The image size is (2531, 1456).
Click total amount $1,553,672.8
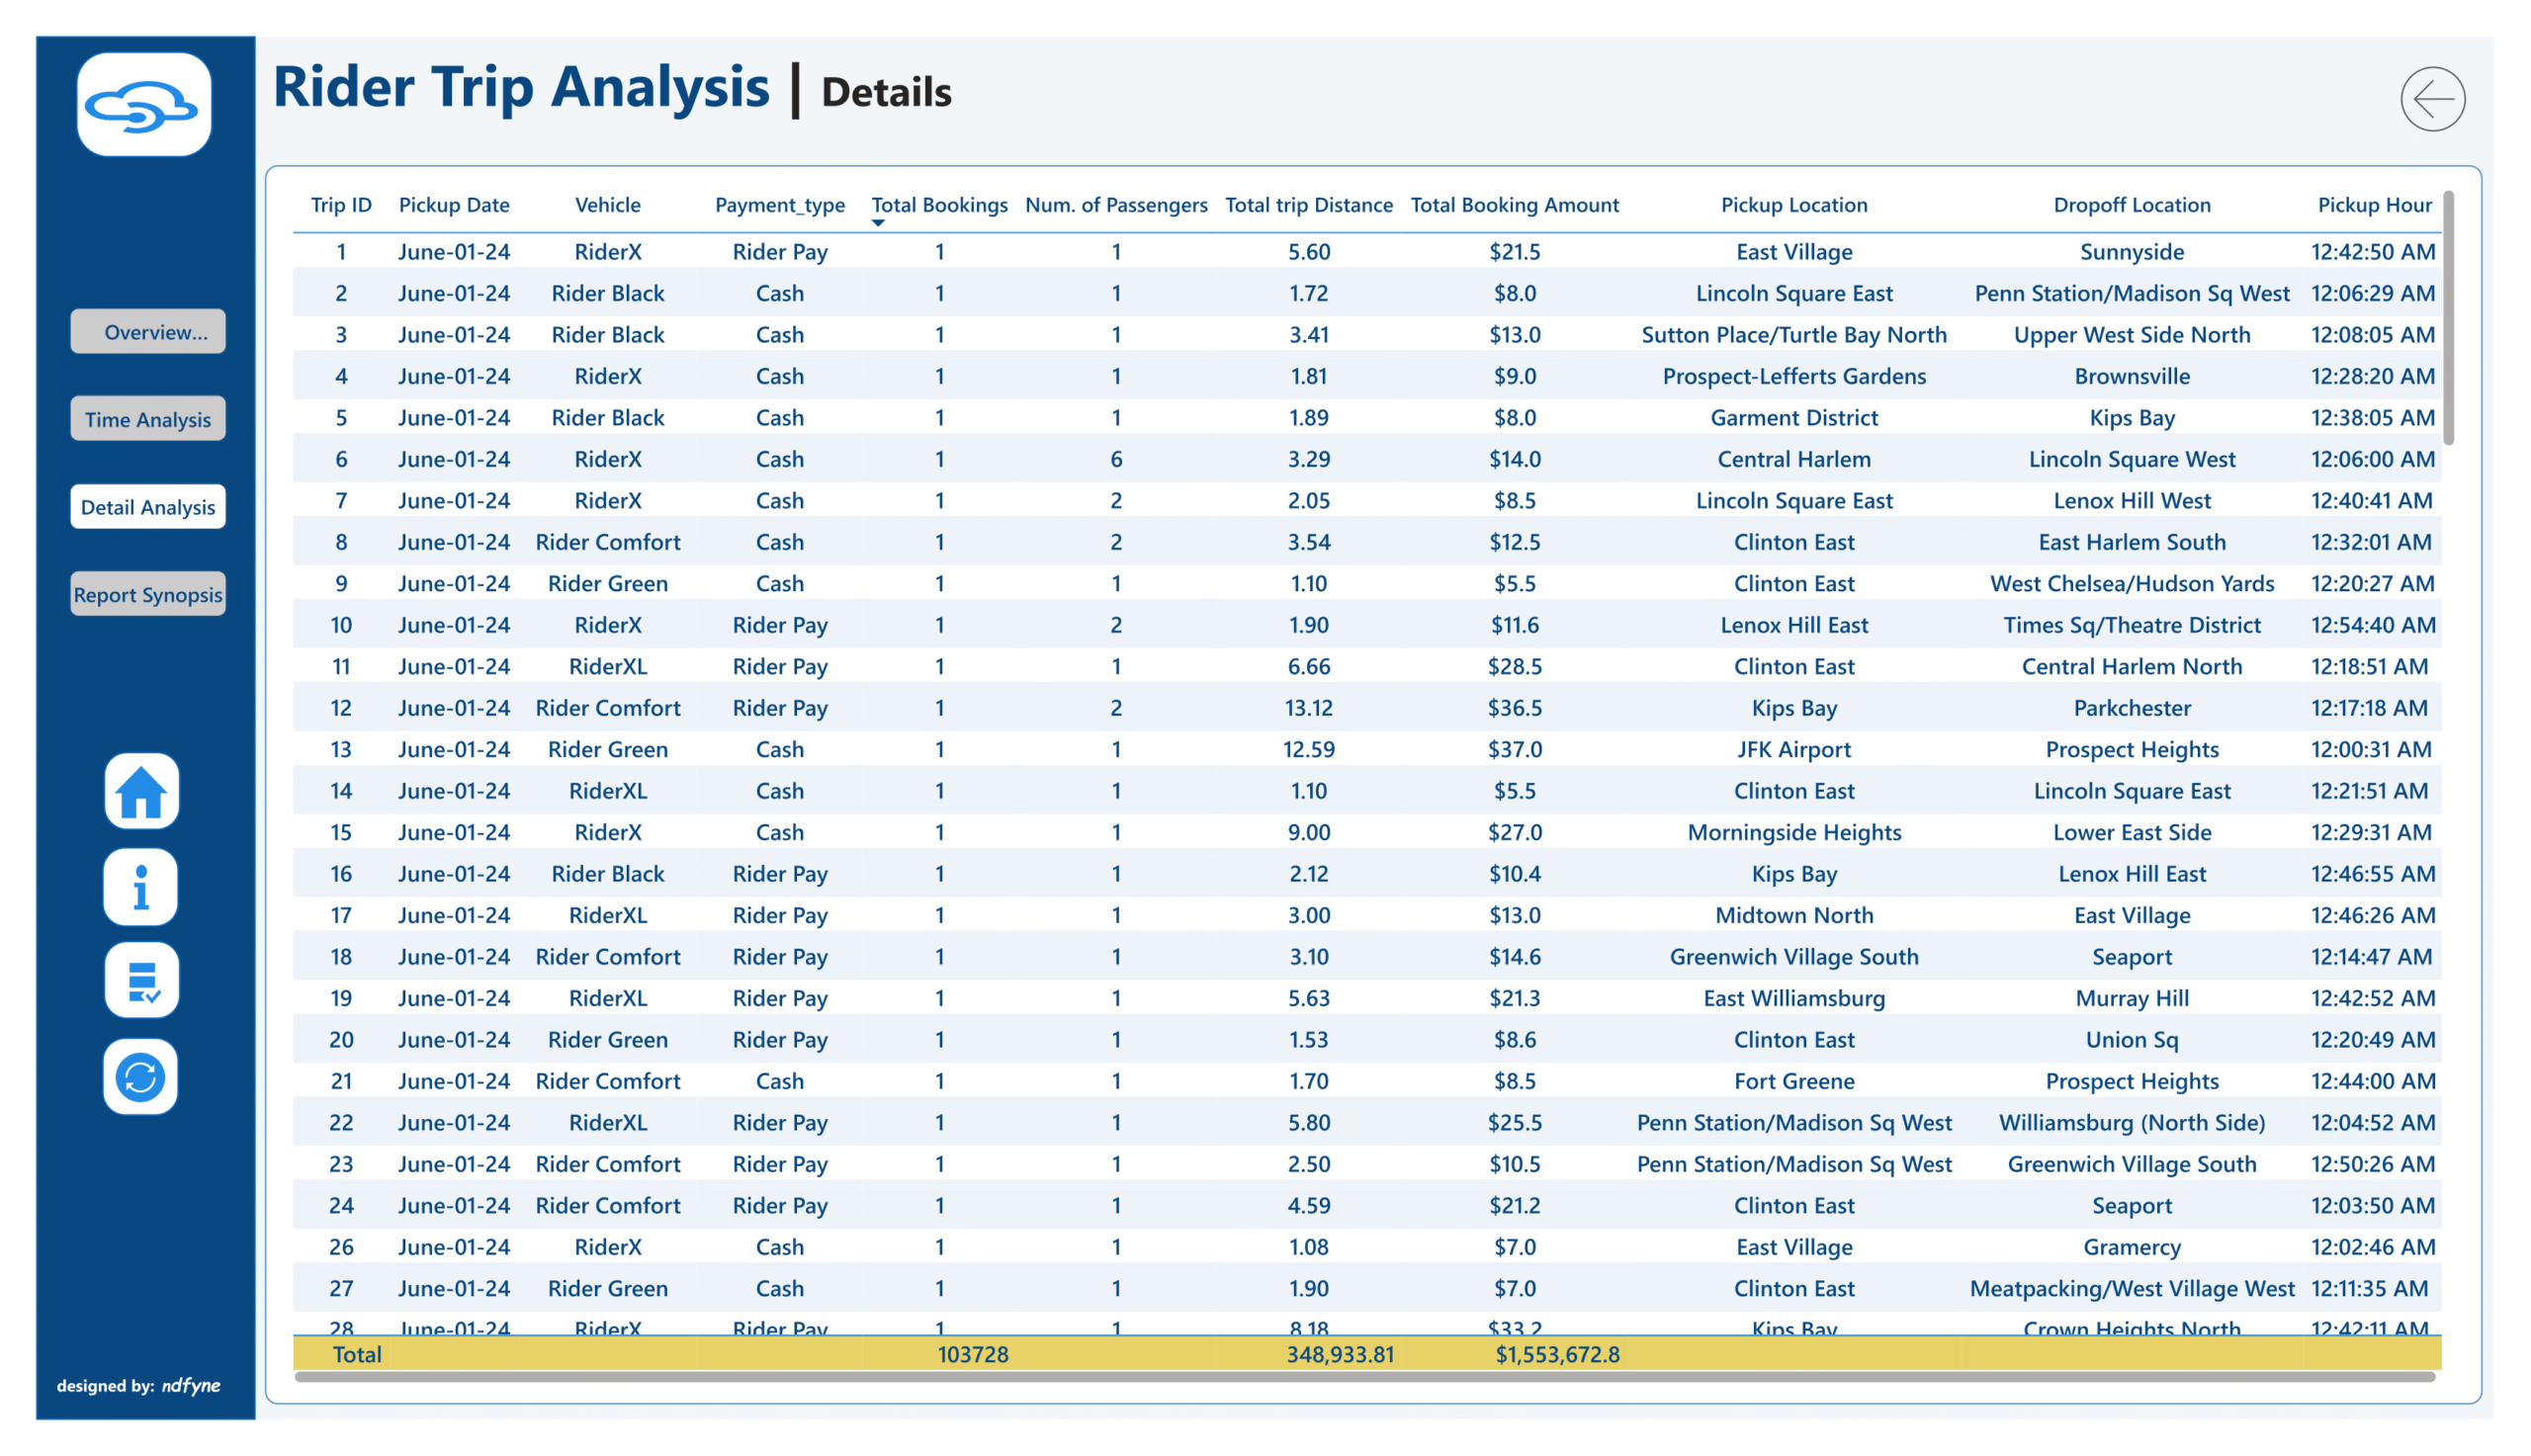(x=1558, y=1355)
